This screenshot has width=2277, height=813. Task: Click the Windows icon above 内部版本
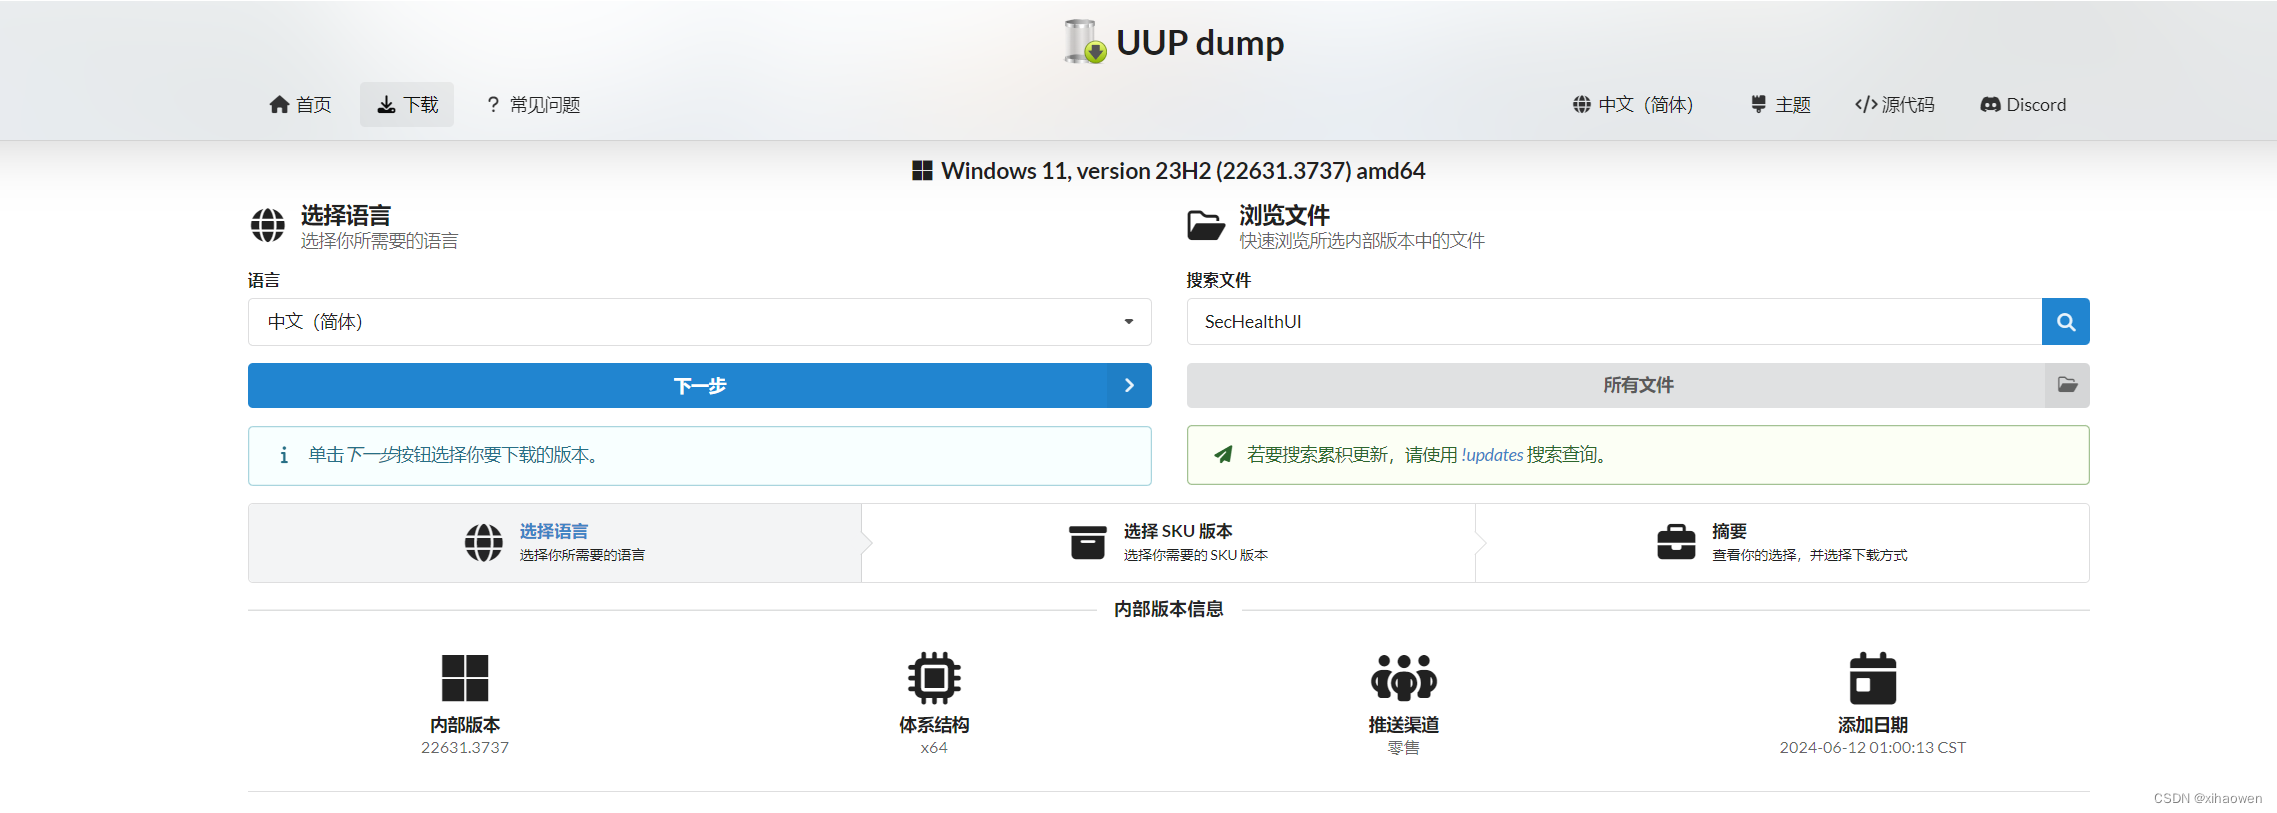coord(465,678)
